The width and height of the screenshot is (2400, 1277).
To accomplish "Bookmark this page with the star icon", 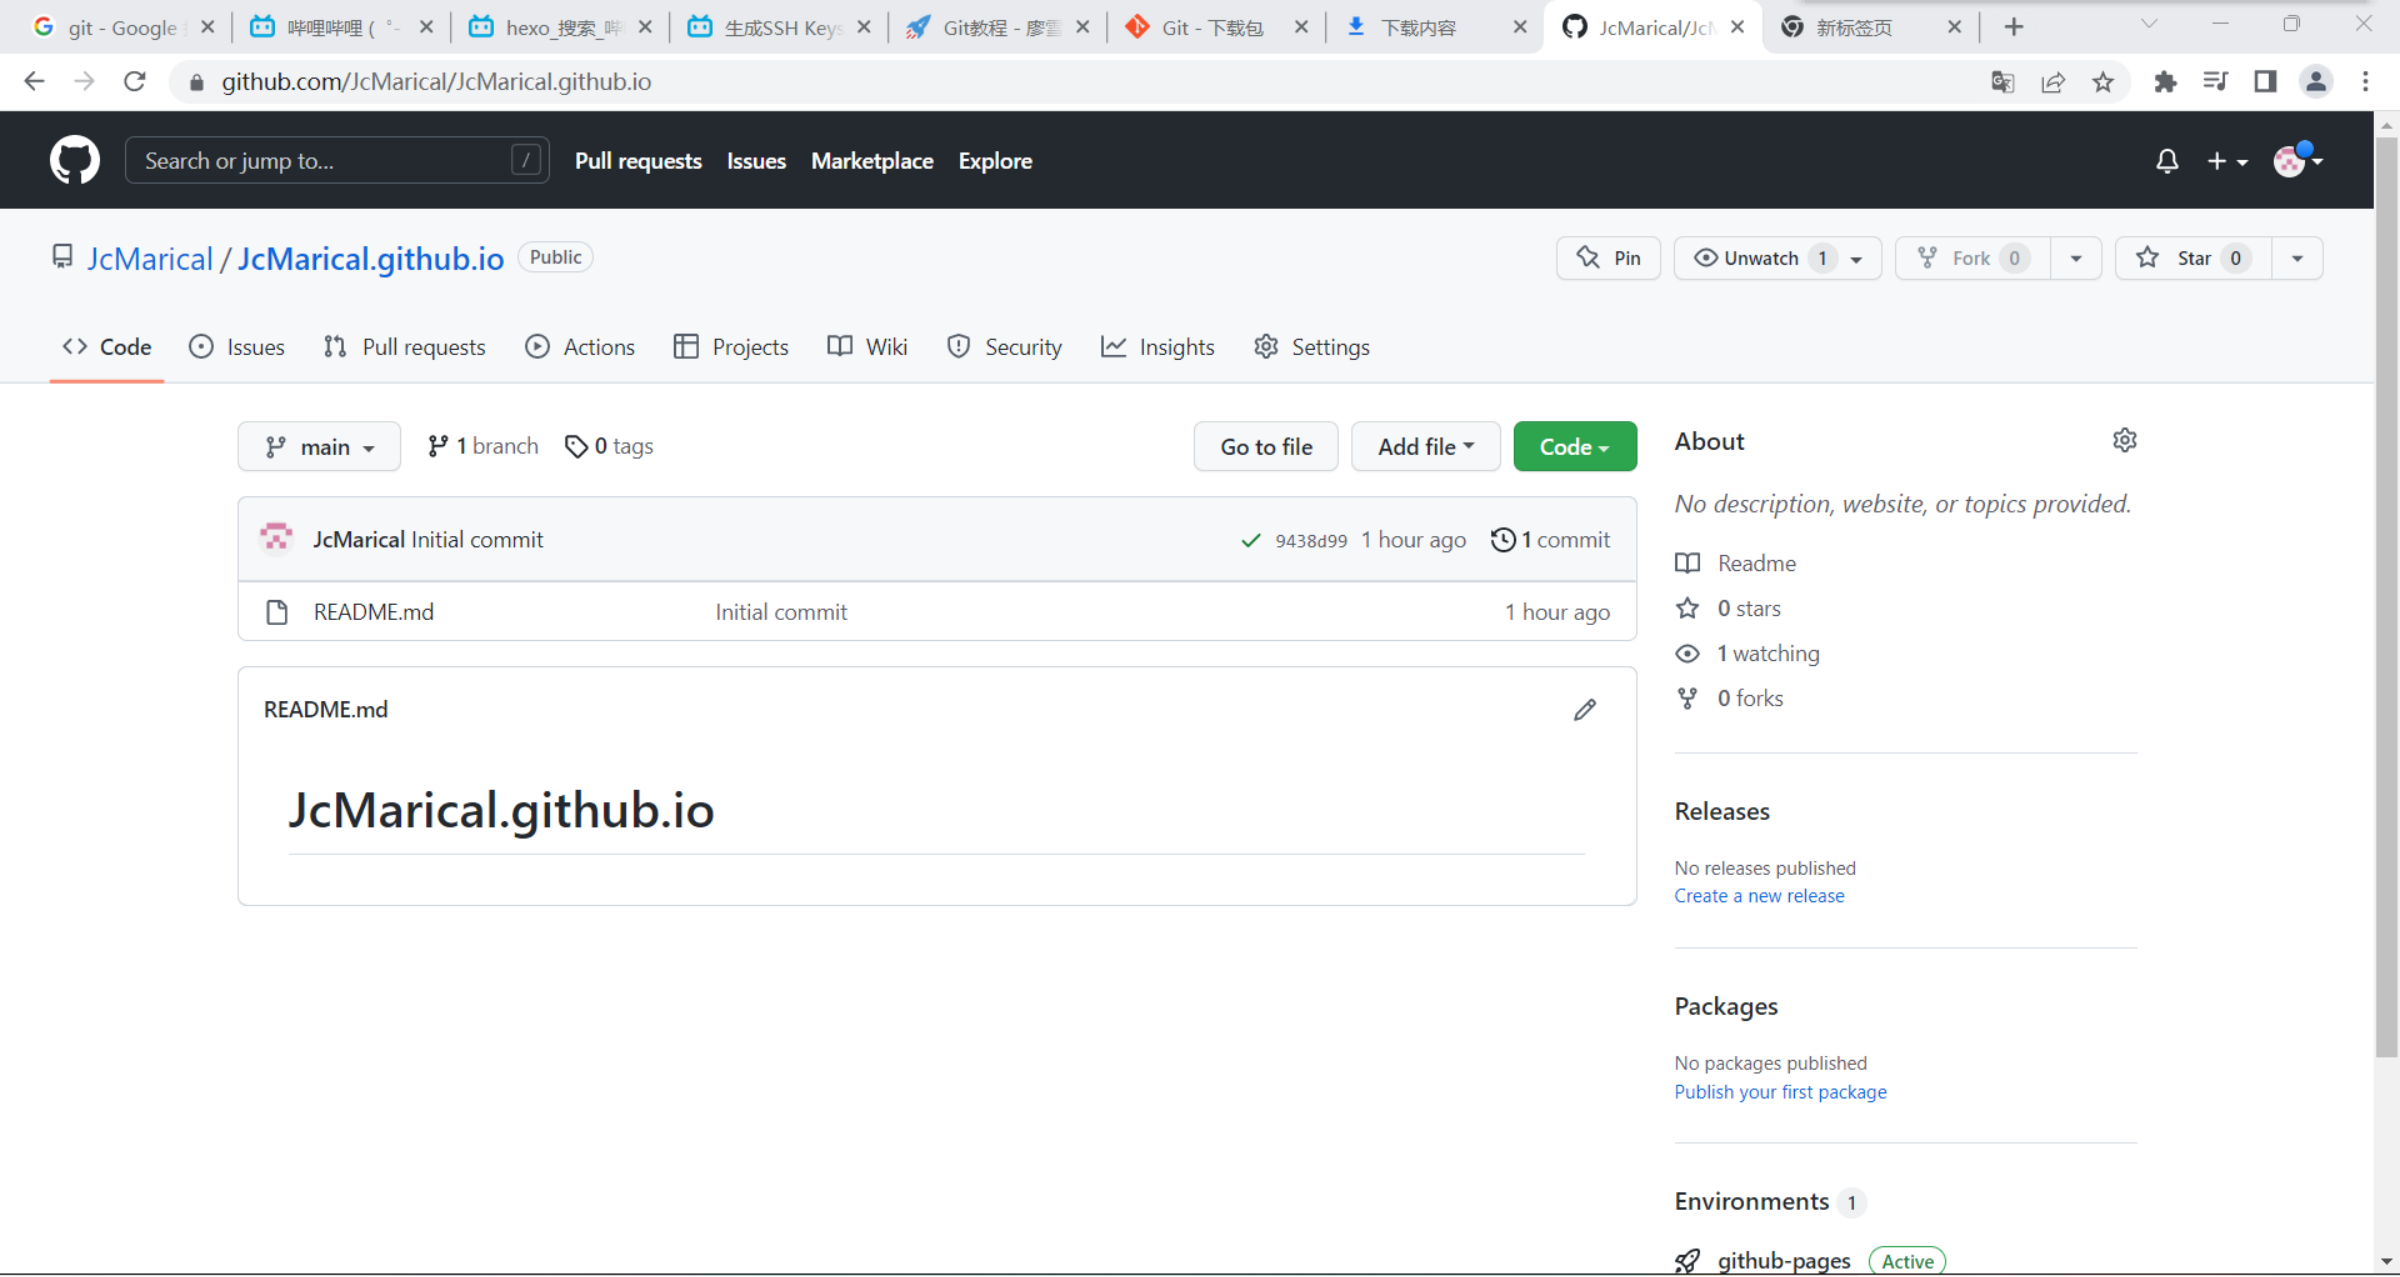I will [x=2103, y=82].
